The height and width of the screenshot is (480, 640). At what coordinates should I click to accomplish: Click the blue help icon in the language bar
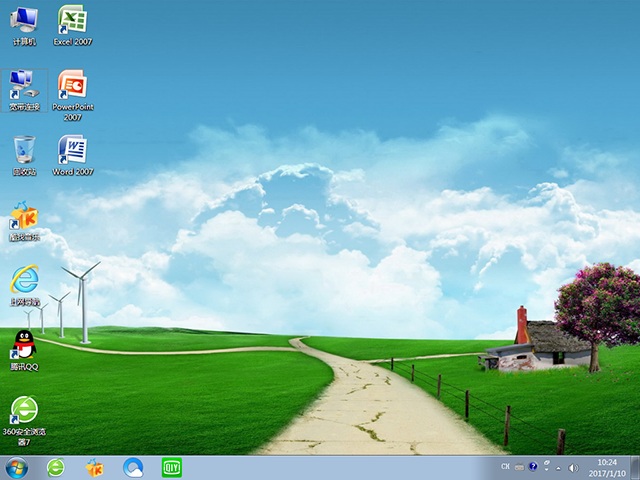coord(533,467)
